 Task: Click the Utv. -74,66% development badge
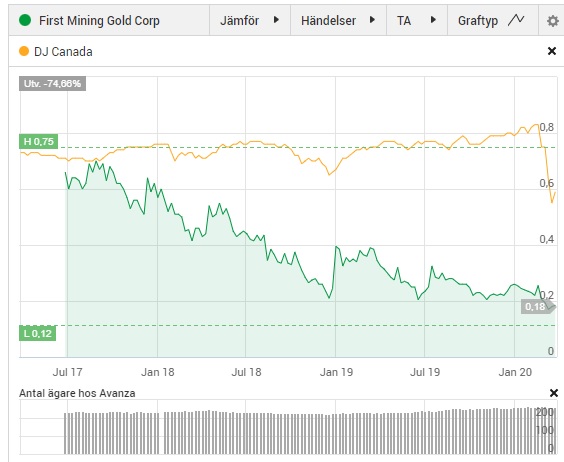pyautogui.click(x=53, y=83)
